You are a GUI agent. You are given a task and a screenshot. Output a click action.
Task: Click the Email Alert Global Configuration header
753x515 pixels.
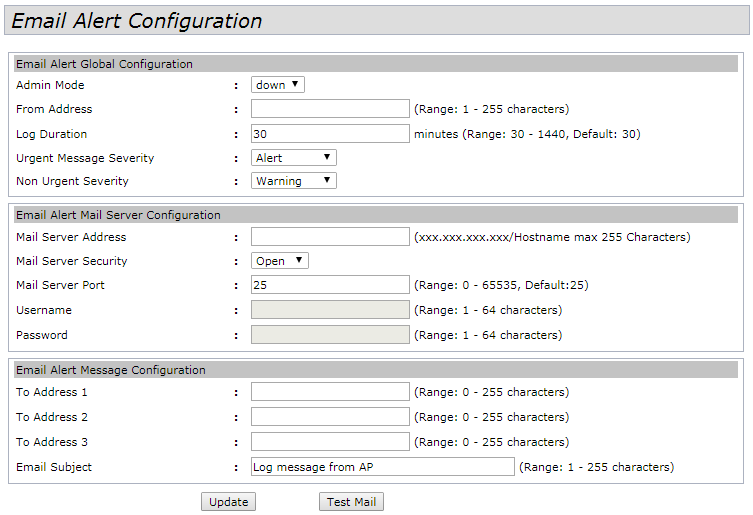(x=105, y=64)
